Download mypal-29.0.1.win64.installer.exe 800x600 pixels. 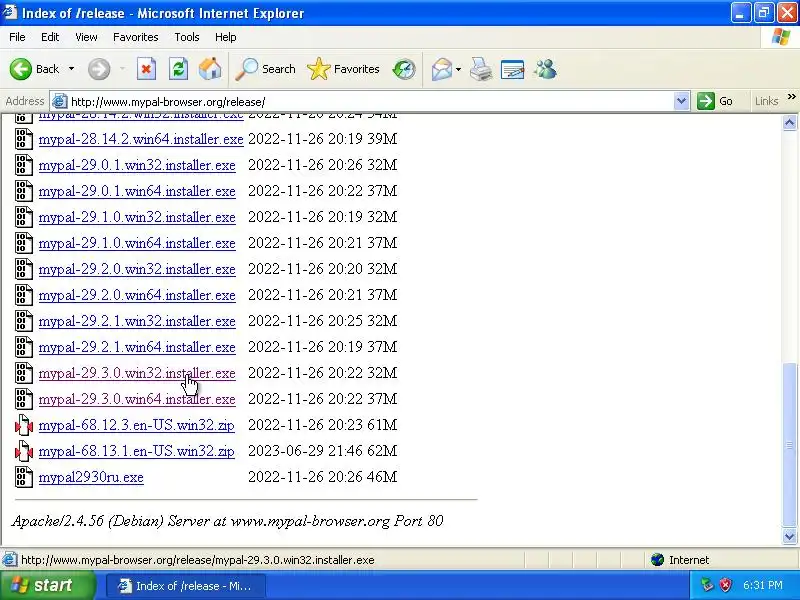click(137, 191)
